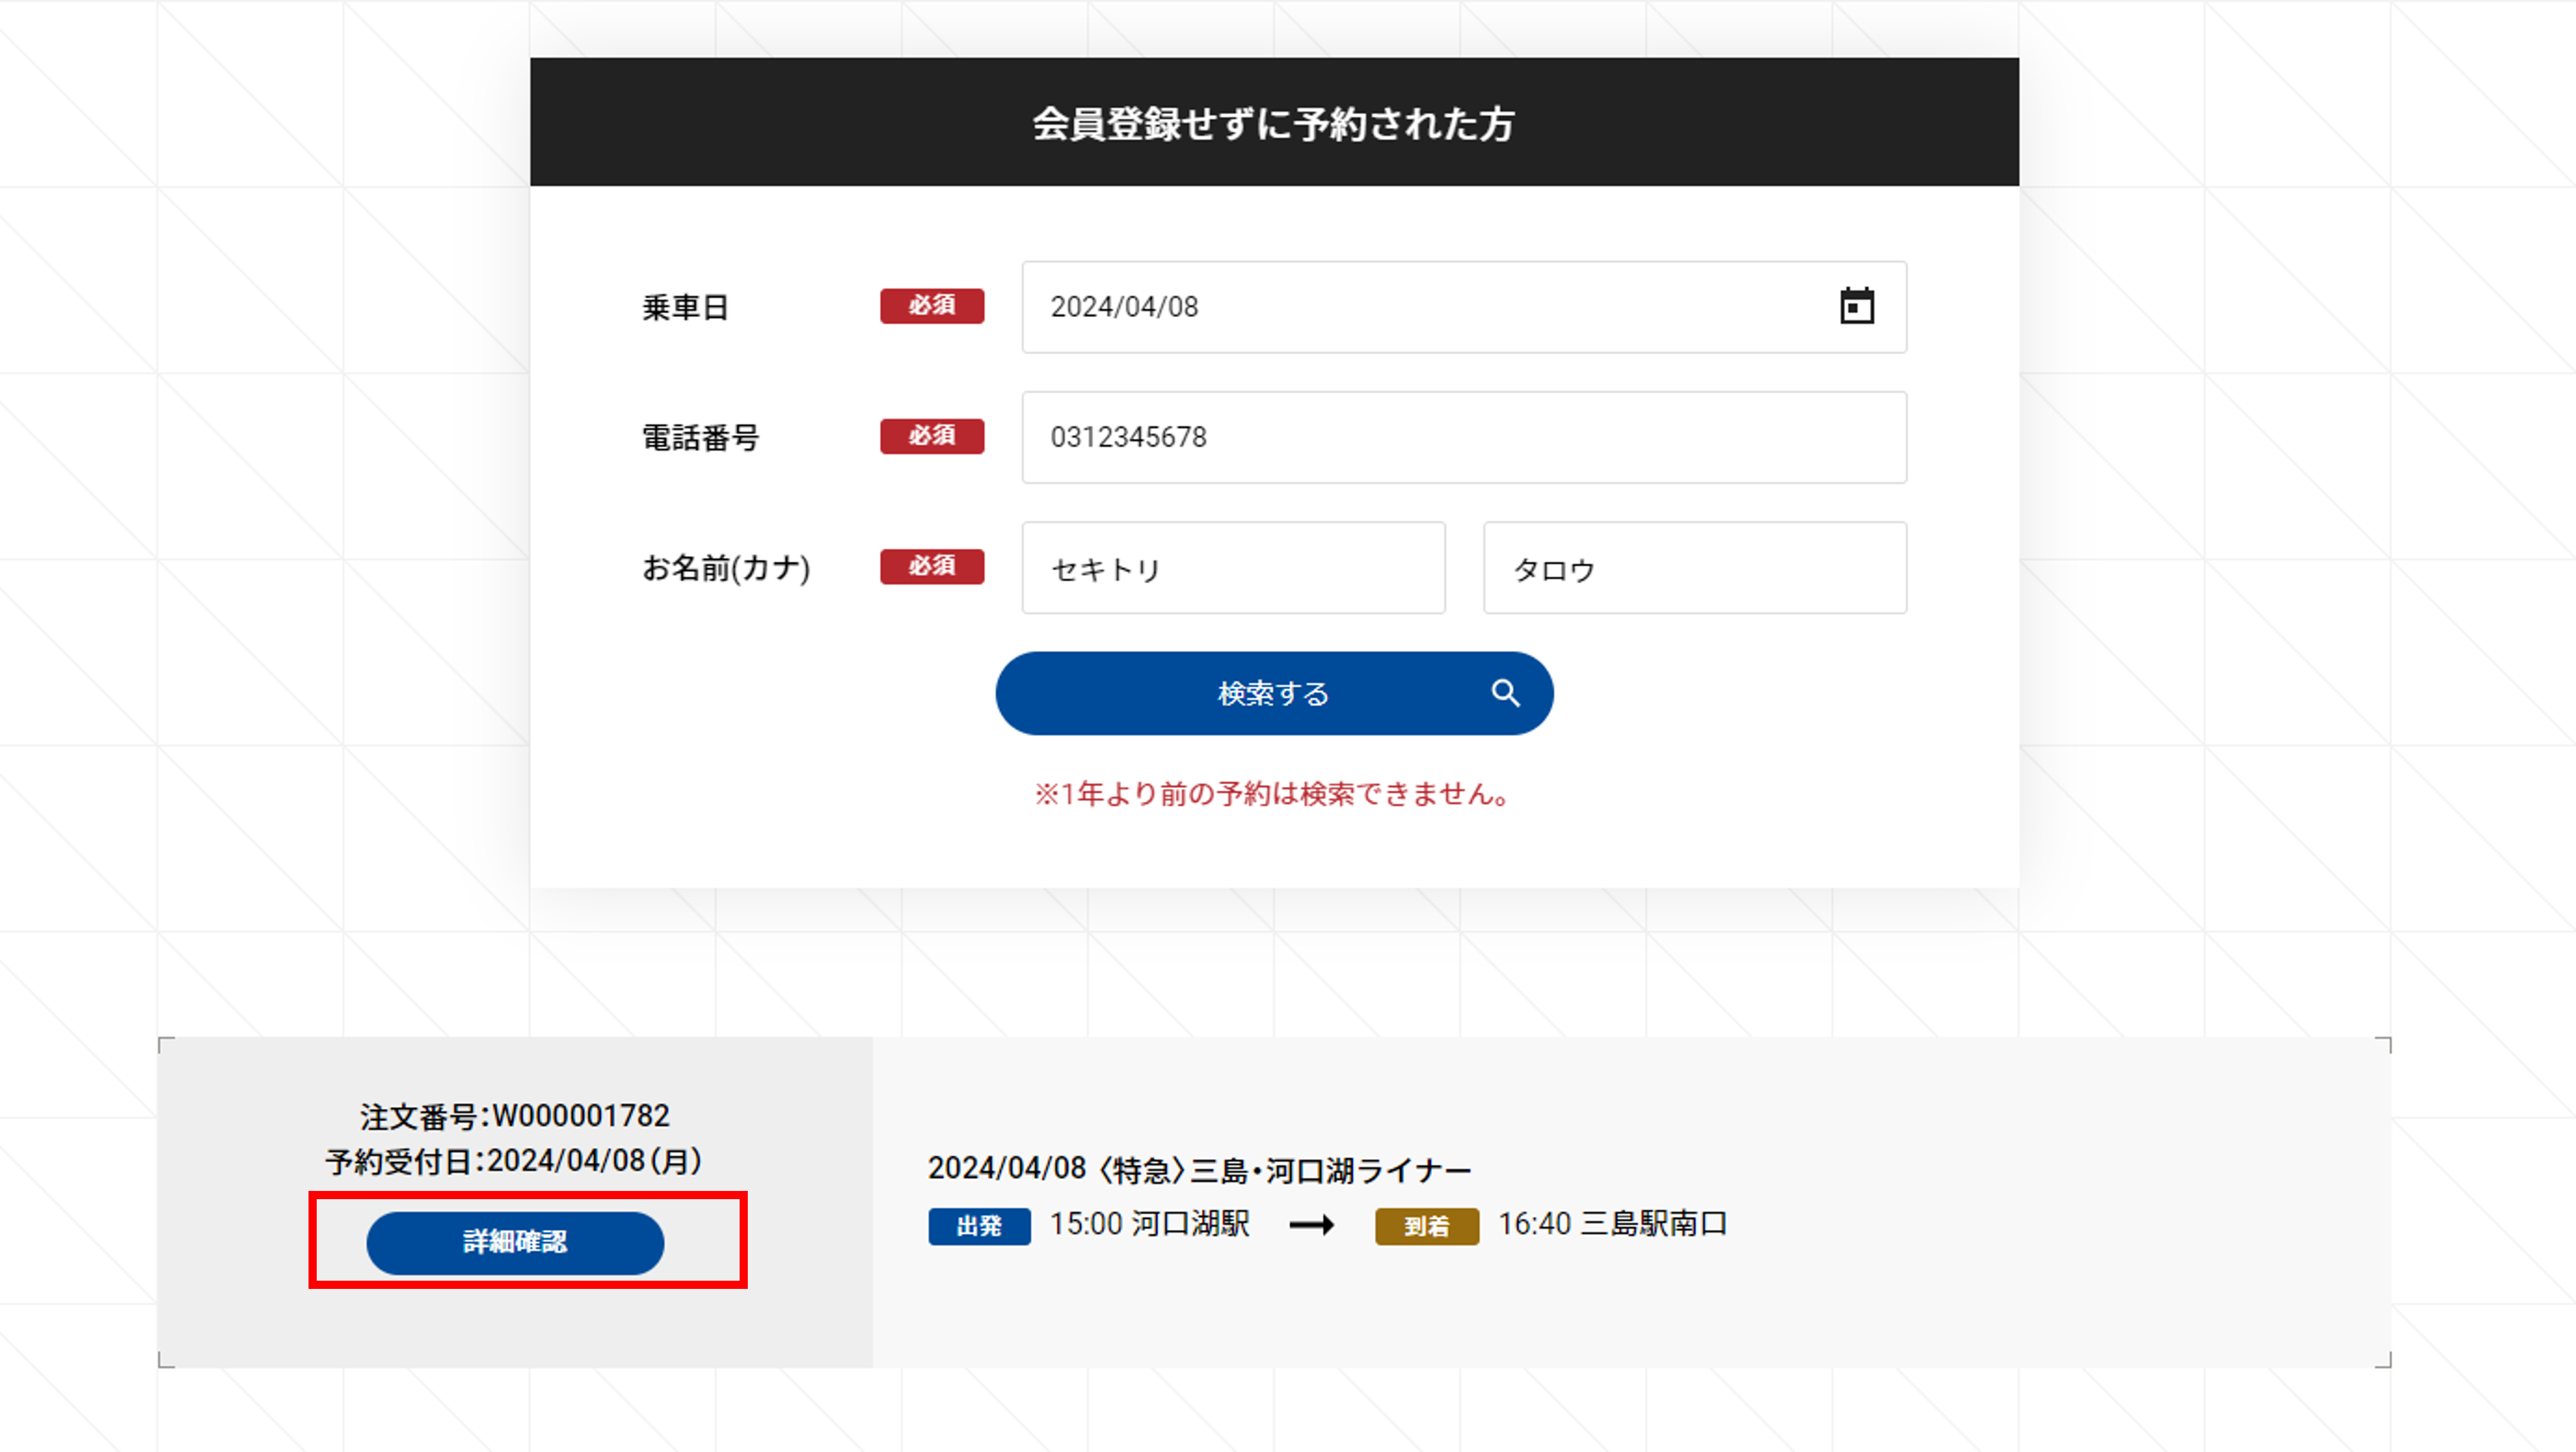Screen dimensions: 2576x1452
Task: Click the arrow between departure and arrival
Action: (1311, 1225)
